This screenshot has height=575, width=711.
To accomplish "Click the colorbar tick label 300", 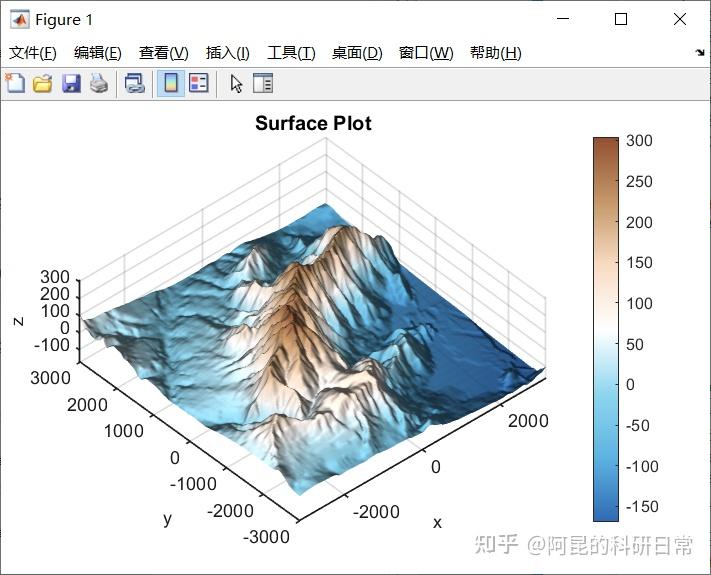I will pos(639,141).
